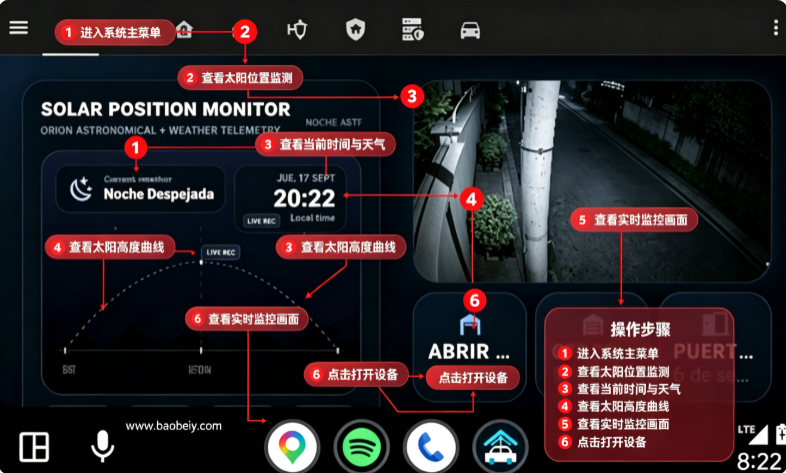Screen dimensions: 786x473
Task: Click the LTE signal indicator
Action: pyautogui.click(x=753, y=434)
